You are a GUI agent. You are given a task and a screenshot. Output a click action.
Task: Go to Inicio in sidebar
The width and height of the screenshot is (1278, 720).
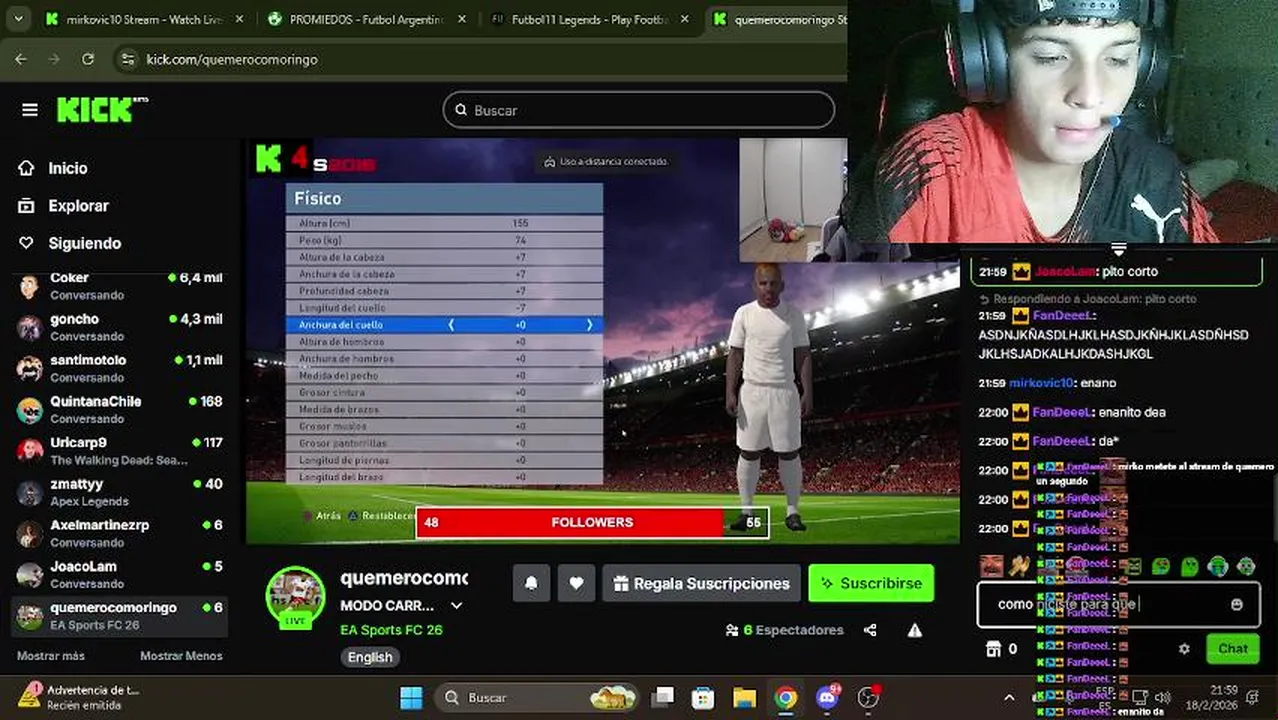67,168
